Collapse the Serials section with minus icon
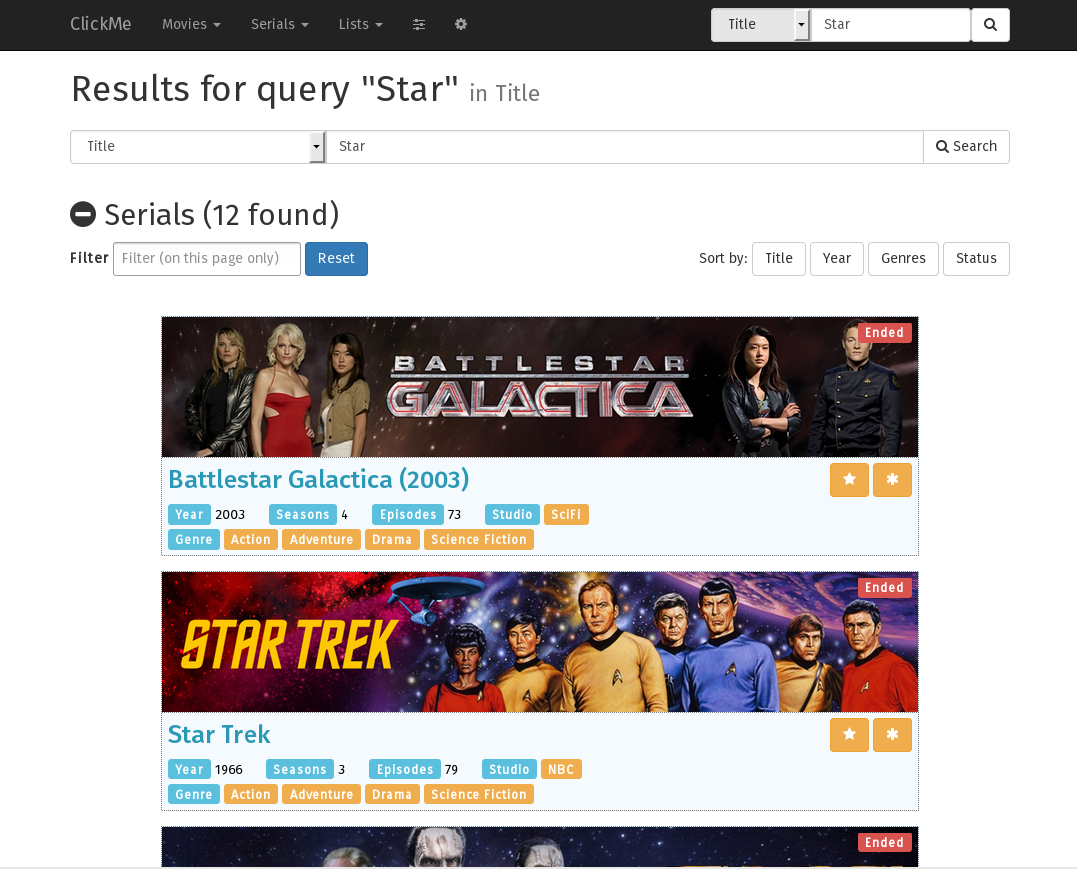 tap(83, 214)
